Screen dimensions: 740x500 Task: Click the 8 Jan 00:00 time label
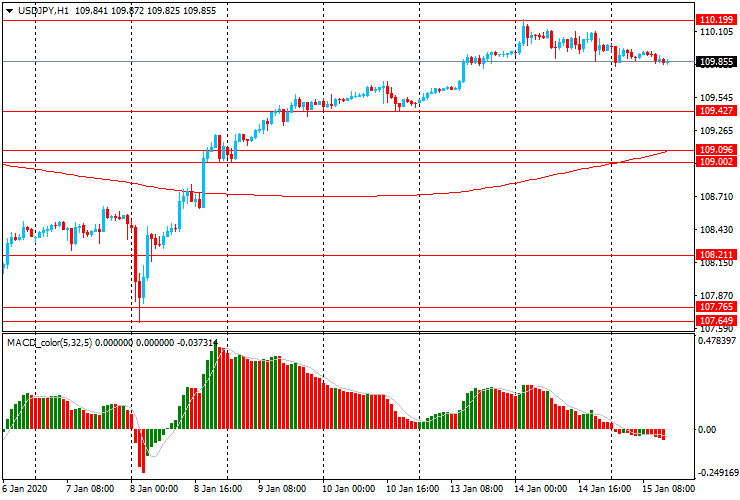[x=154, y=489]
